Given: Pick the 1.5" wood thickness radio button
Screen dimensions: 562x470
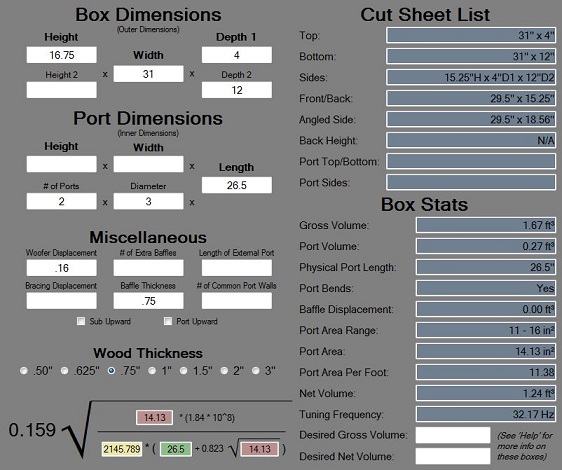Looking at the screenshot, I should click(x=184, y=370).
